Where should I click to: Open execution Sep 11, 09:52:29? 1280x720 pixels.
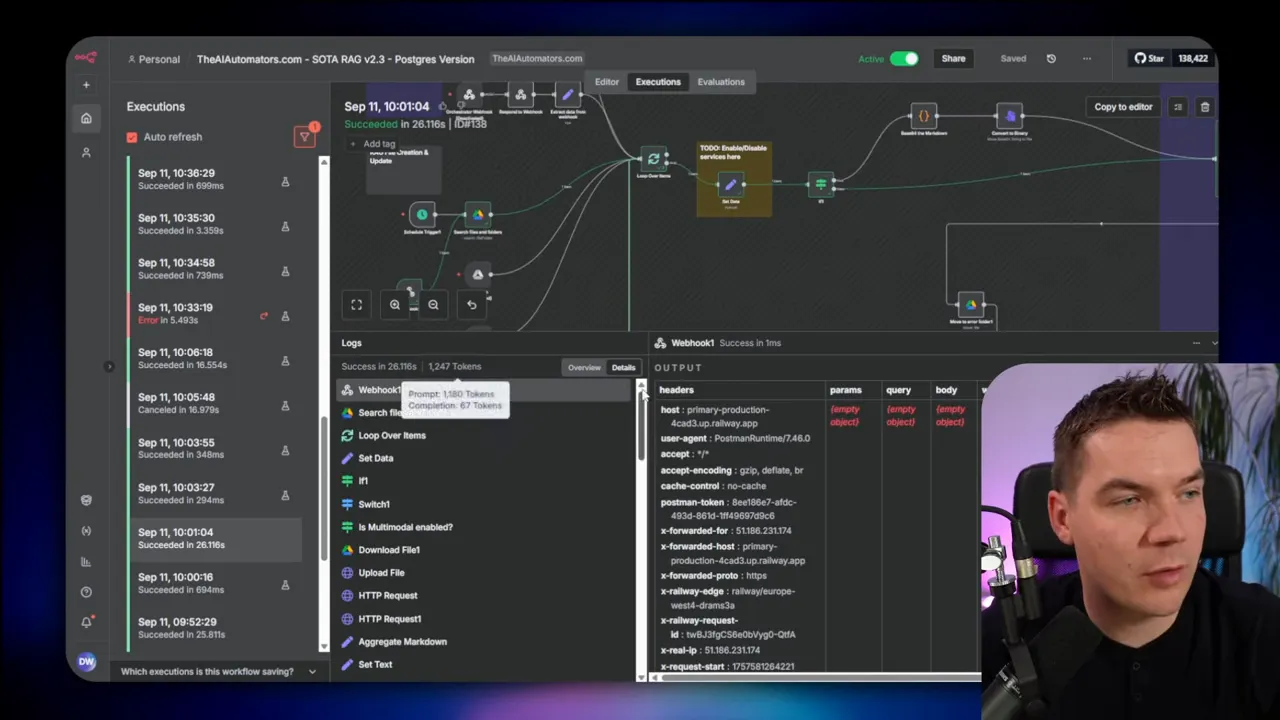click(214, 627)
